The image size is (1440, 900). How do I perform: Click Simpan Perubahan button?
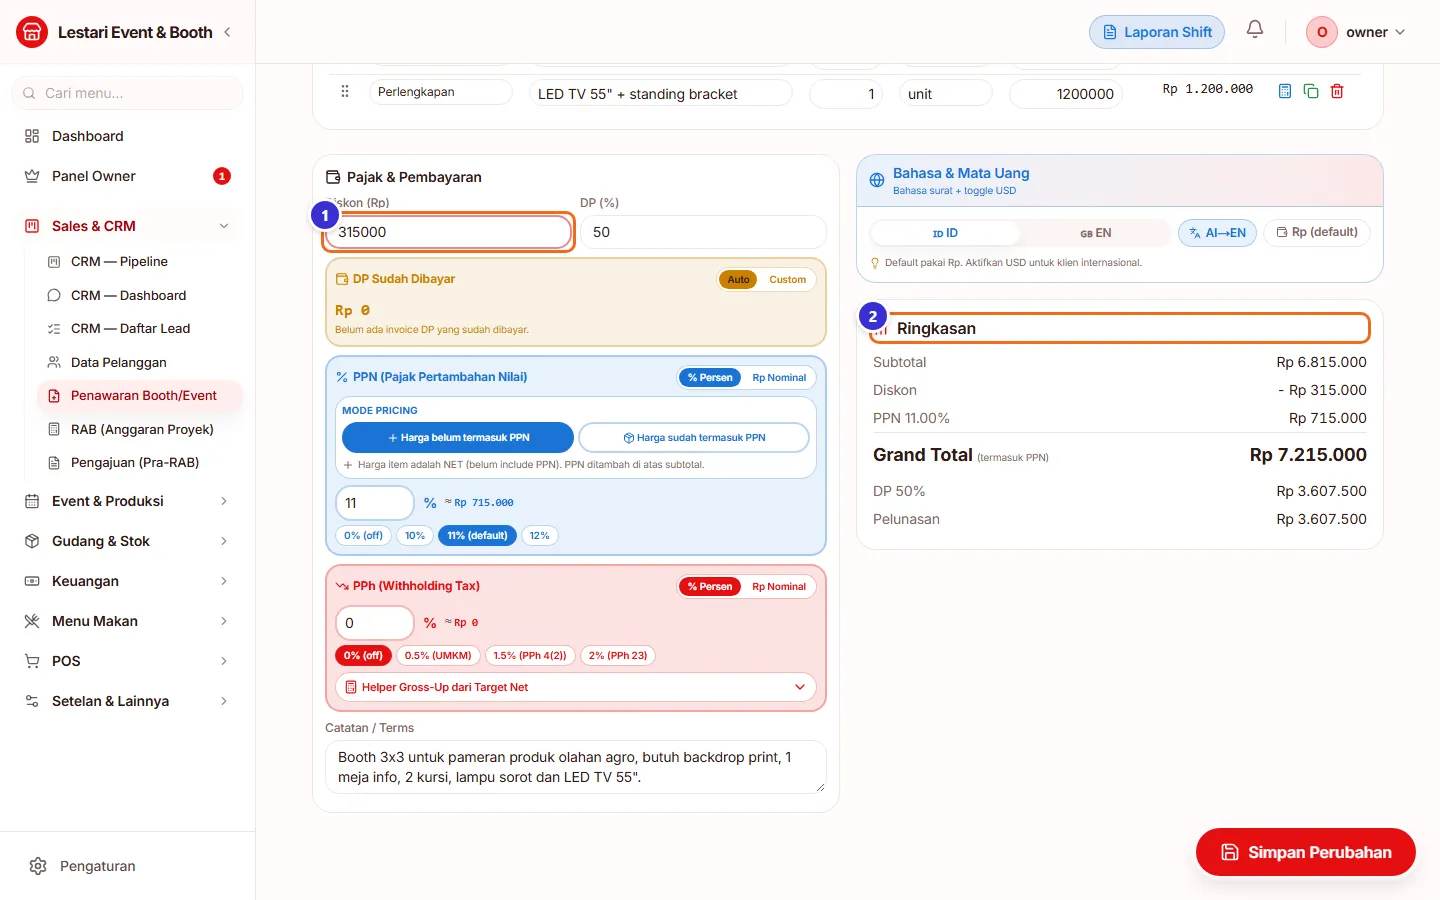(1306, 852)
